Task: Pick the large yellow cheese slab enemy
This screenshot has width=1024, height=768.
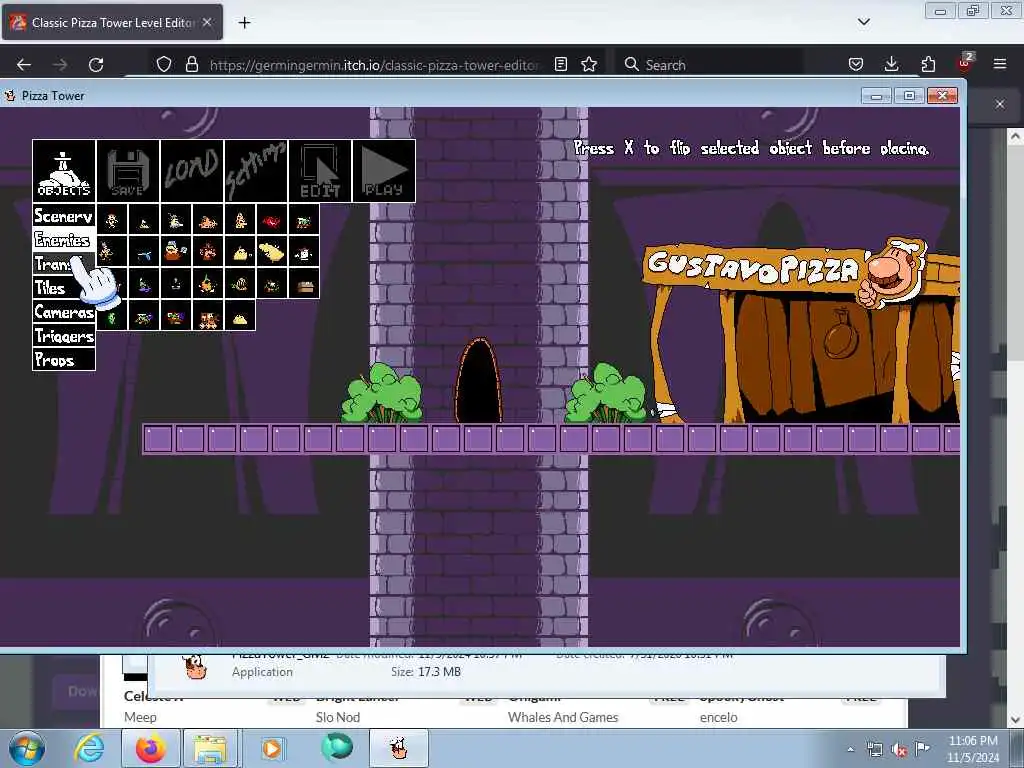Action: click(x=272, y=252)
